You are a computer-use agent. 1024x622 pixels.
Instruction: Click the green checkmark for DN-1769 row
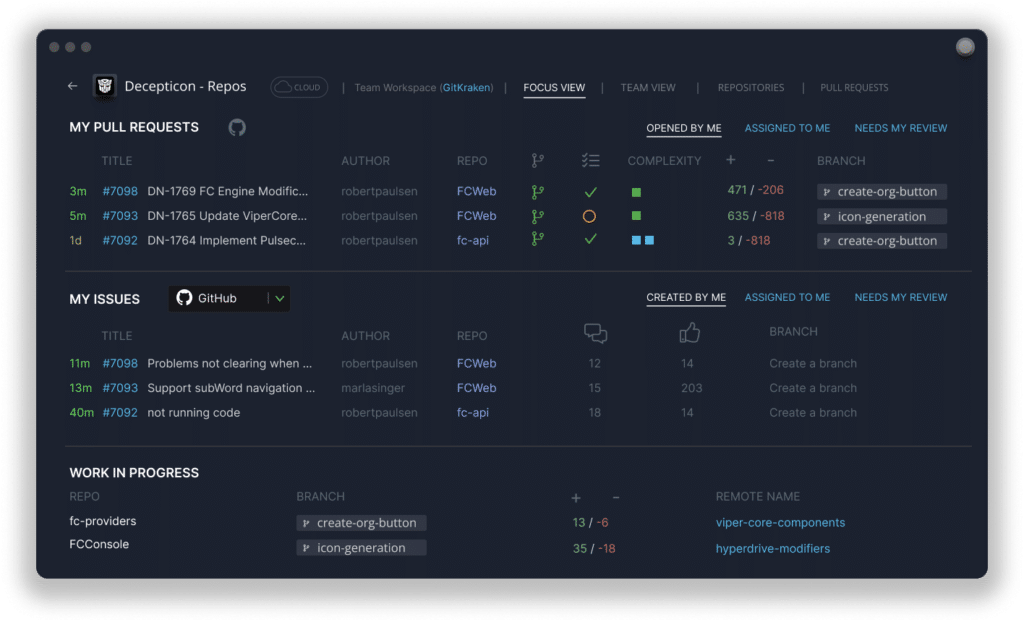(x=590, y=192)
